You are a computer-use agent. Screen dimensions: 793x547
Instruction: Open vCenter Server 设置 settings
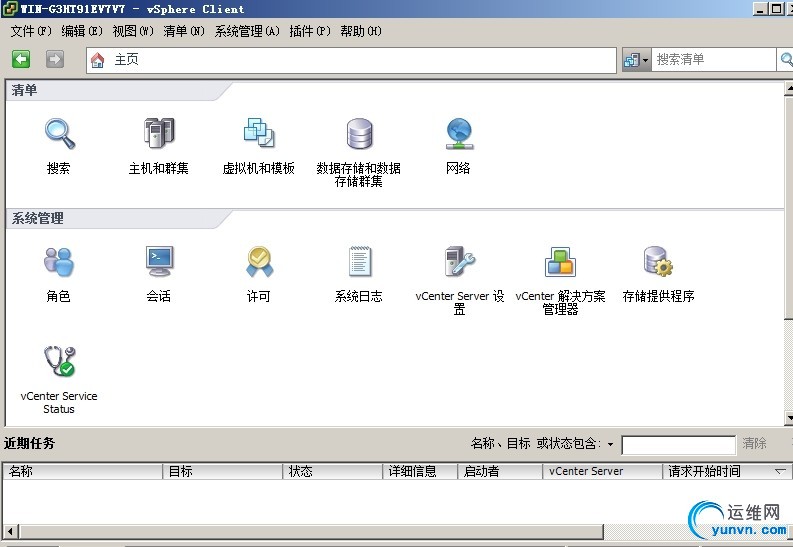(x=459, y=280)
